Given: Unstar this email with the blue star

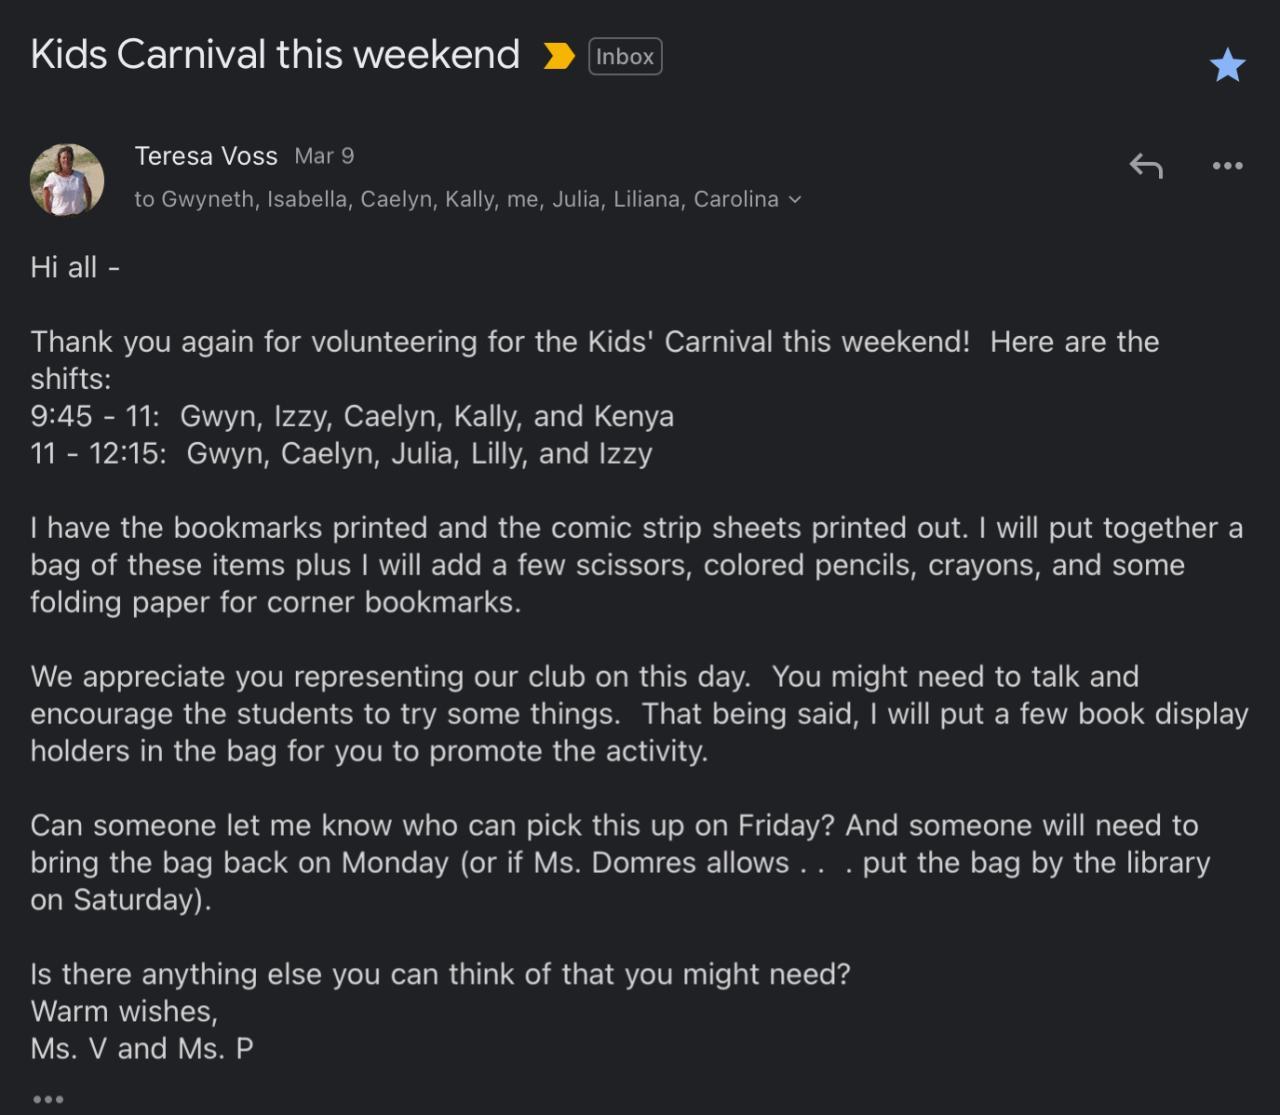Looking at the screenshot, I should coord(1227,66).
